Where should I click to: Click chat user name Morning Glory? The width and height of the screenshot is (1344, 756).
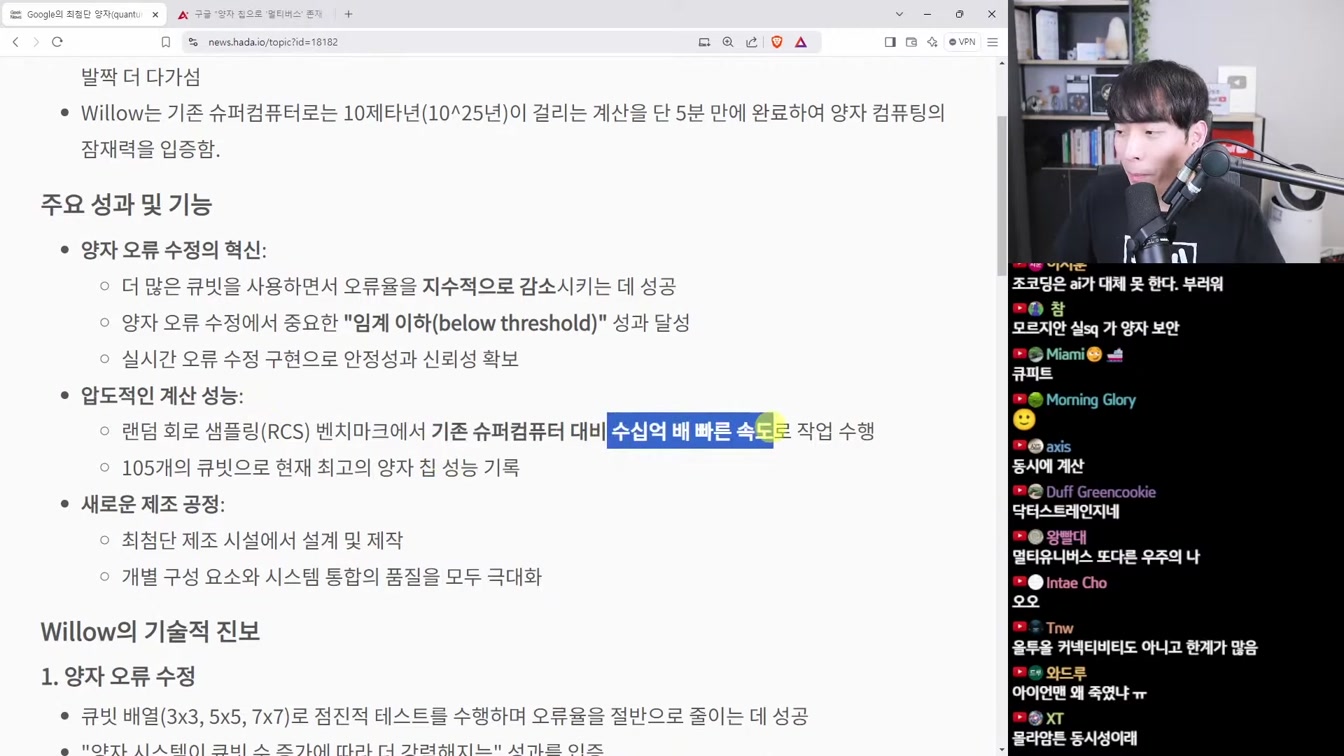(1090, 400)
